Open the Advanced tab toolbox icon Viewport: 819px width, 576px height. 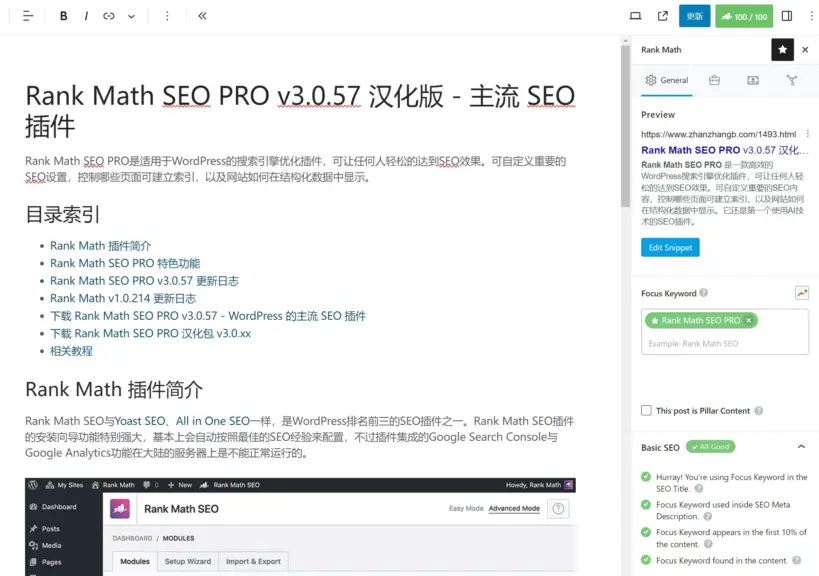tap(714, 80)
